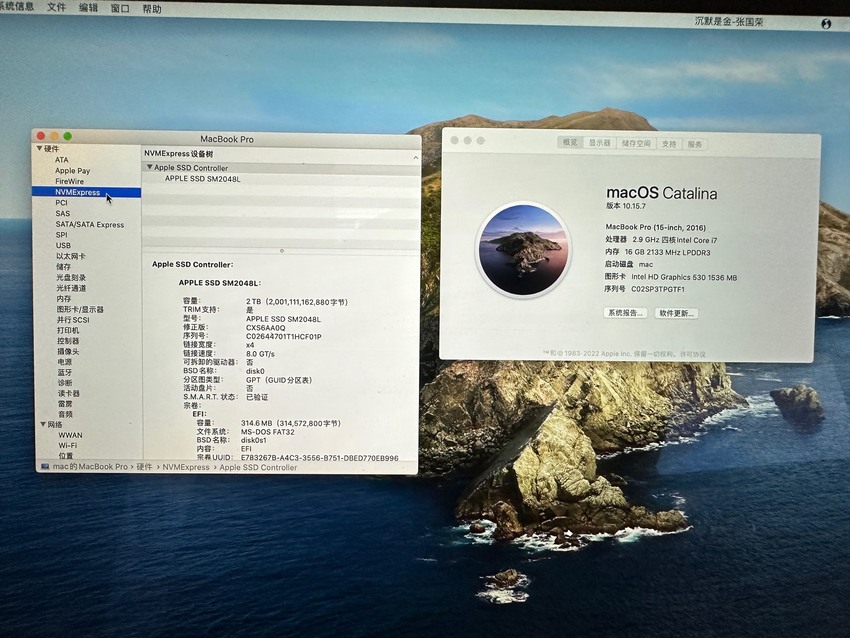This screenshot has height=638, width=850.
Task: Select 内存 in hardware sidebar
Action: tap(64, 298)
